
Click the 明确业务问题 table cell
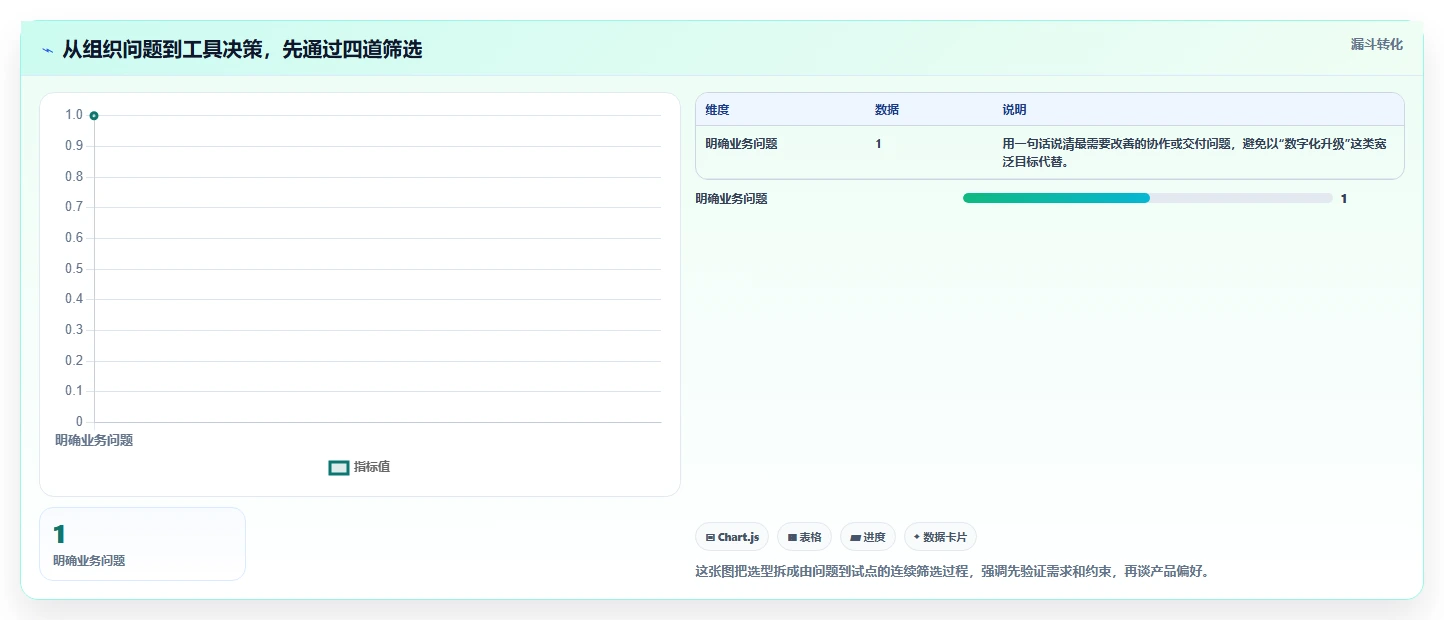point(741,144)
